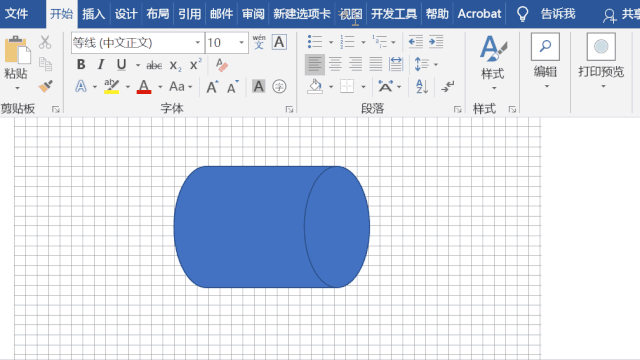Viewport: 640px width, 360px height.
Task: Click the multilevel list icon
Action: tap(379, 42)
